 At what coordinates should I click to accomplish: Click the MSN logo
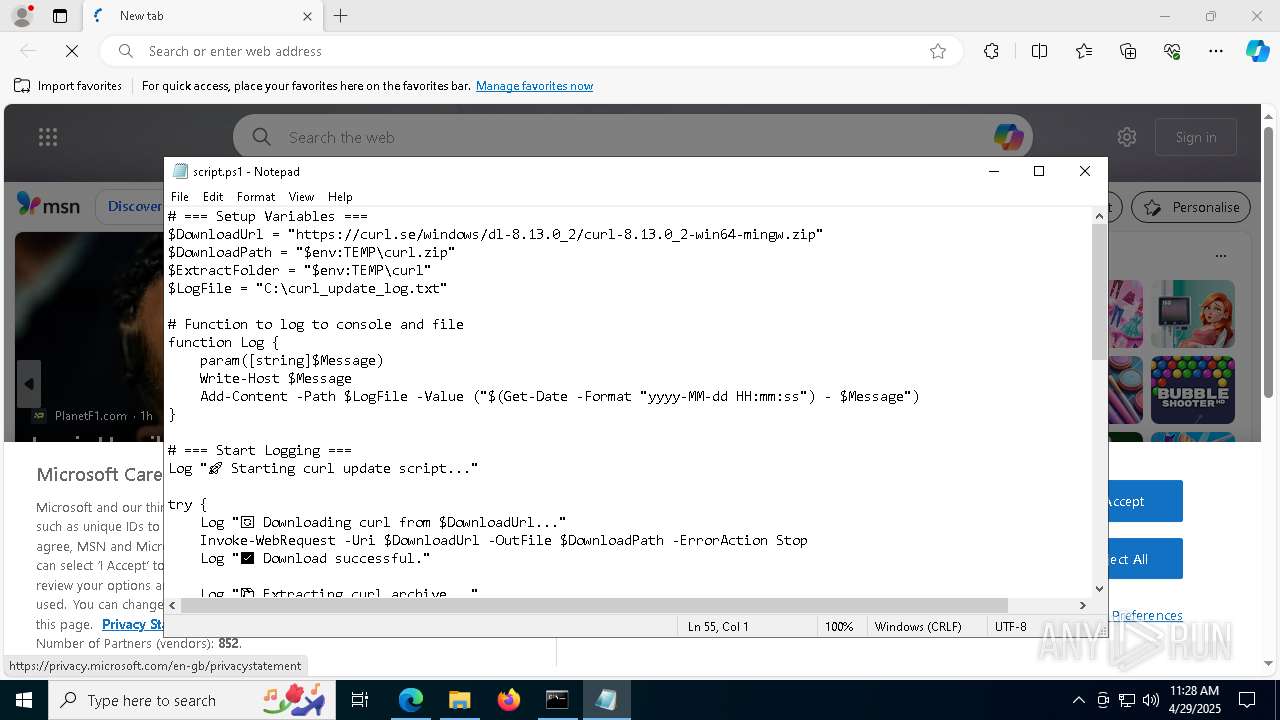(x=48, y=206)
